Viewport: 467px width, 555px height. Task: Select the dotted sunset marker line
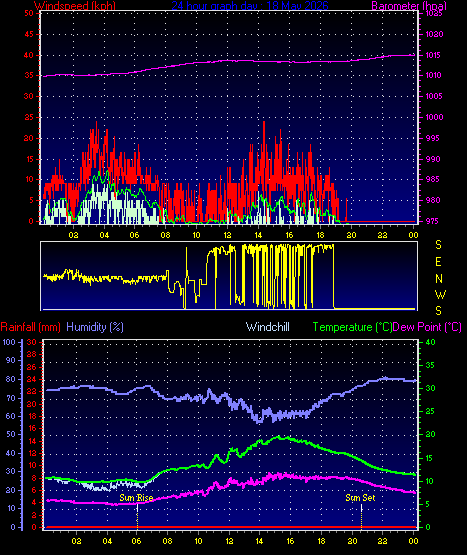(x=361, y=516)
